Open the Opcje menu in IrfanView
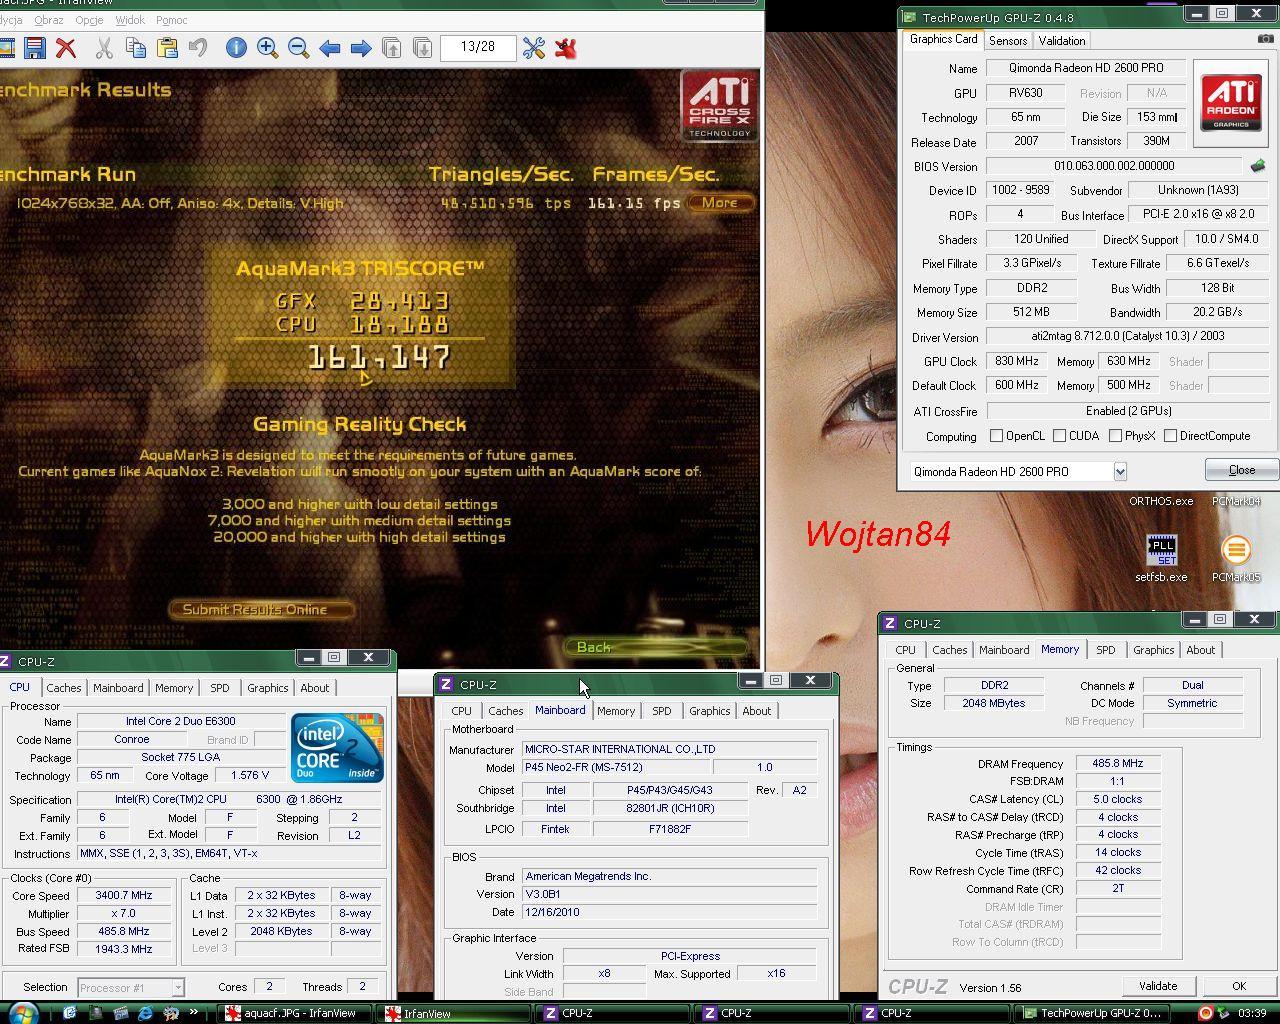Screen dimensions: 1280x1024 89,20
